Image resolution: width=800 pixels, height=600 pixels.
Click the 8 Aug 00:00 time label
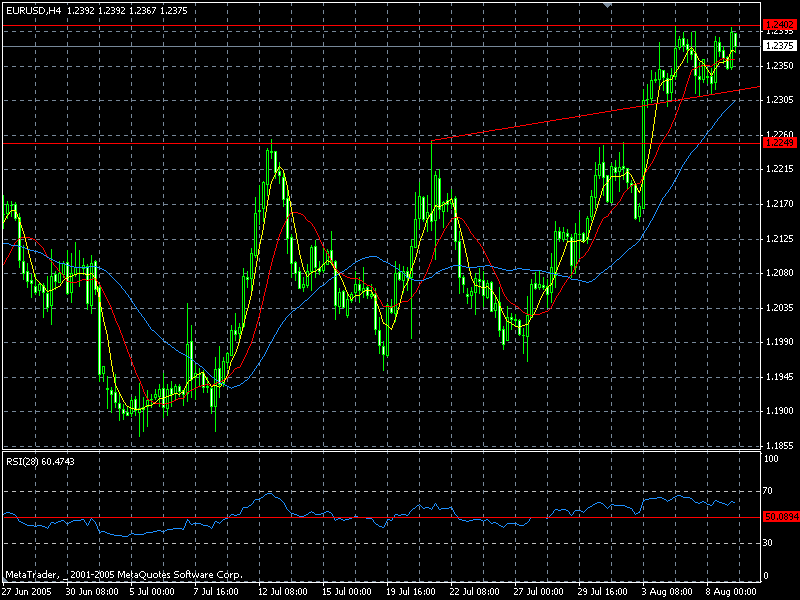coord(731,592)
